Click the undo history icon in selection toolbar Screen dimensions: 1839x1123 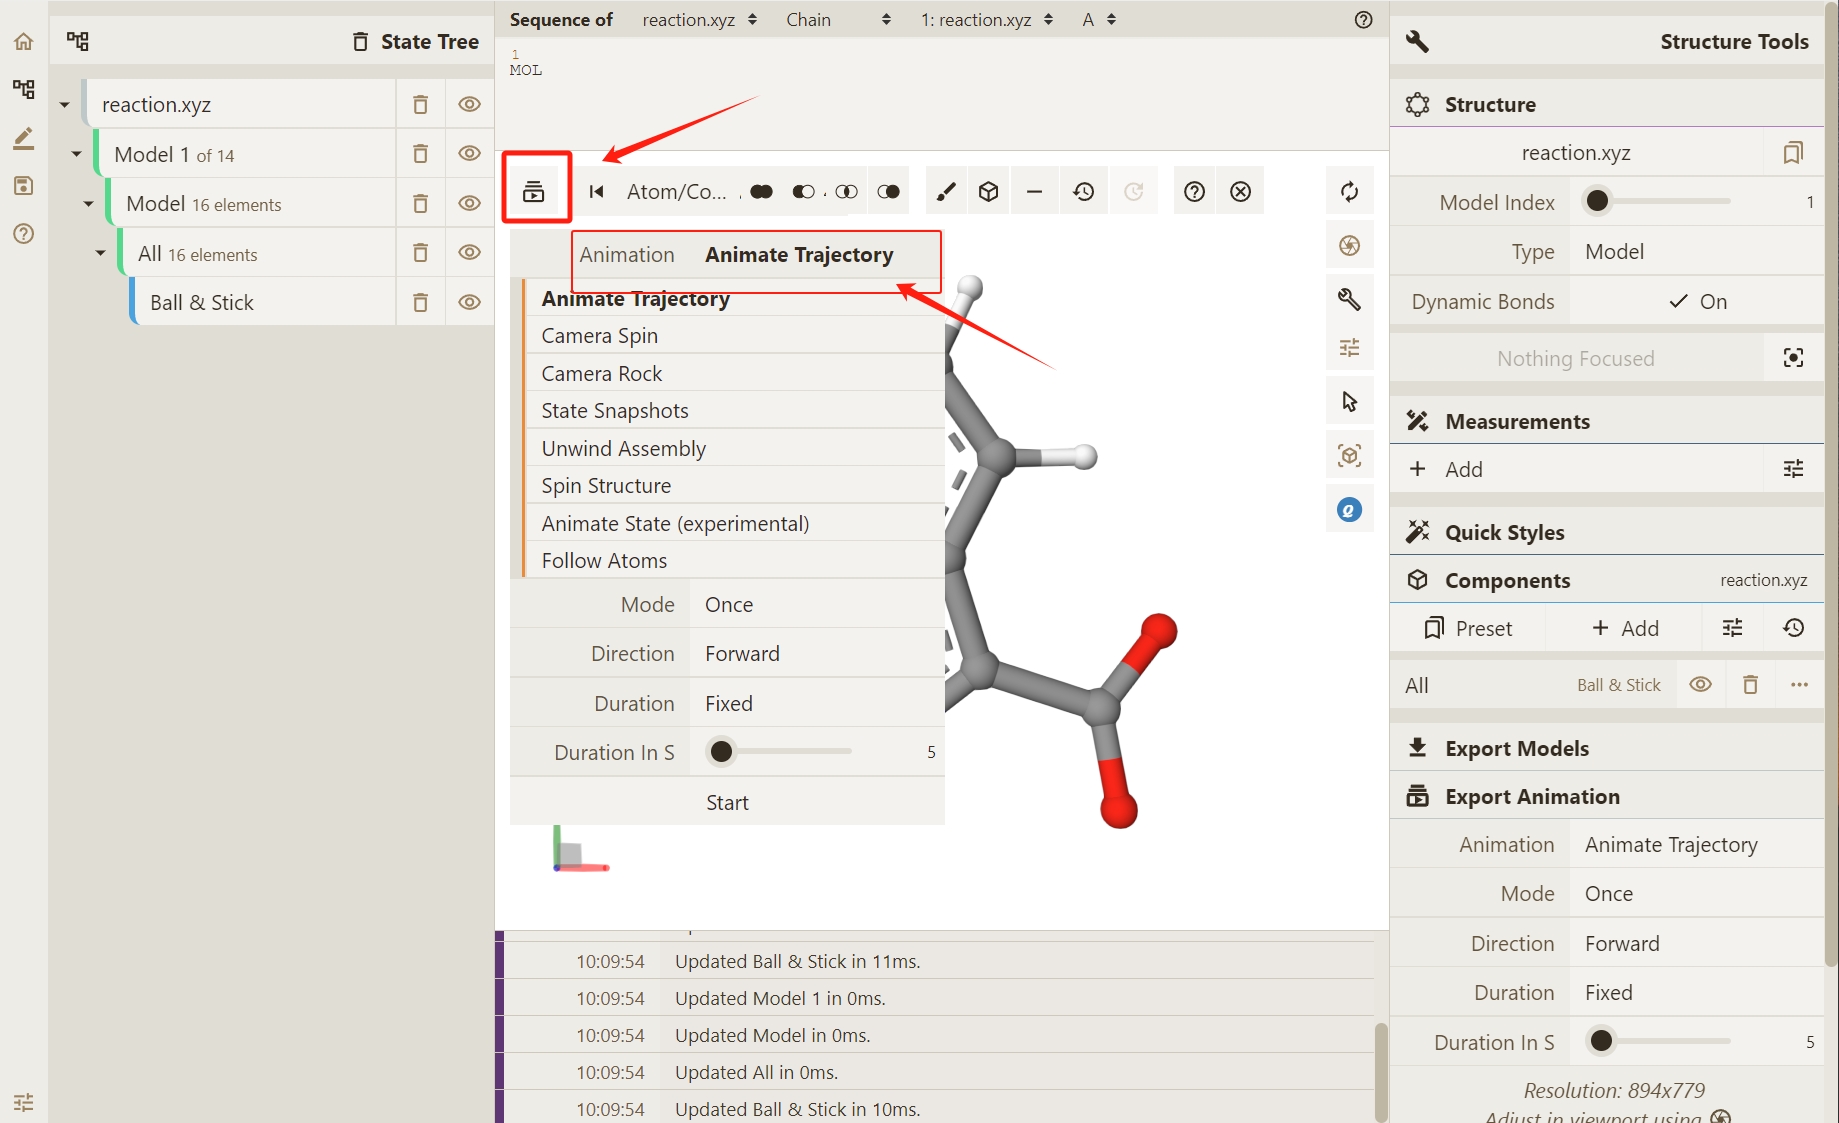pos(1083,192)
